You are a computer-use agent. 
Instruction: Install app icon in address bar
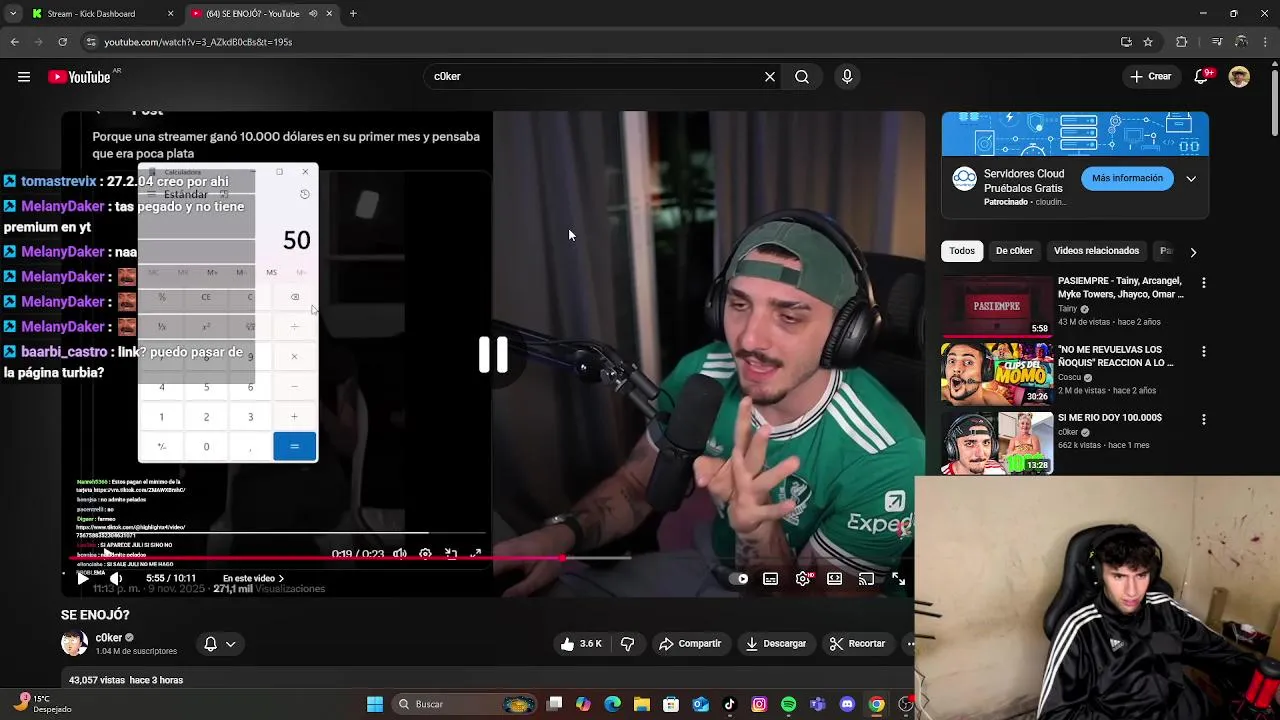point(1126,42)
